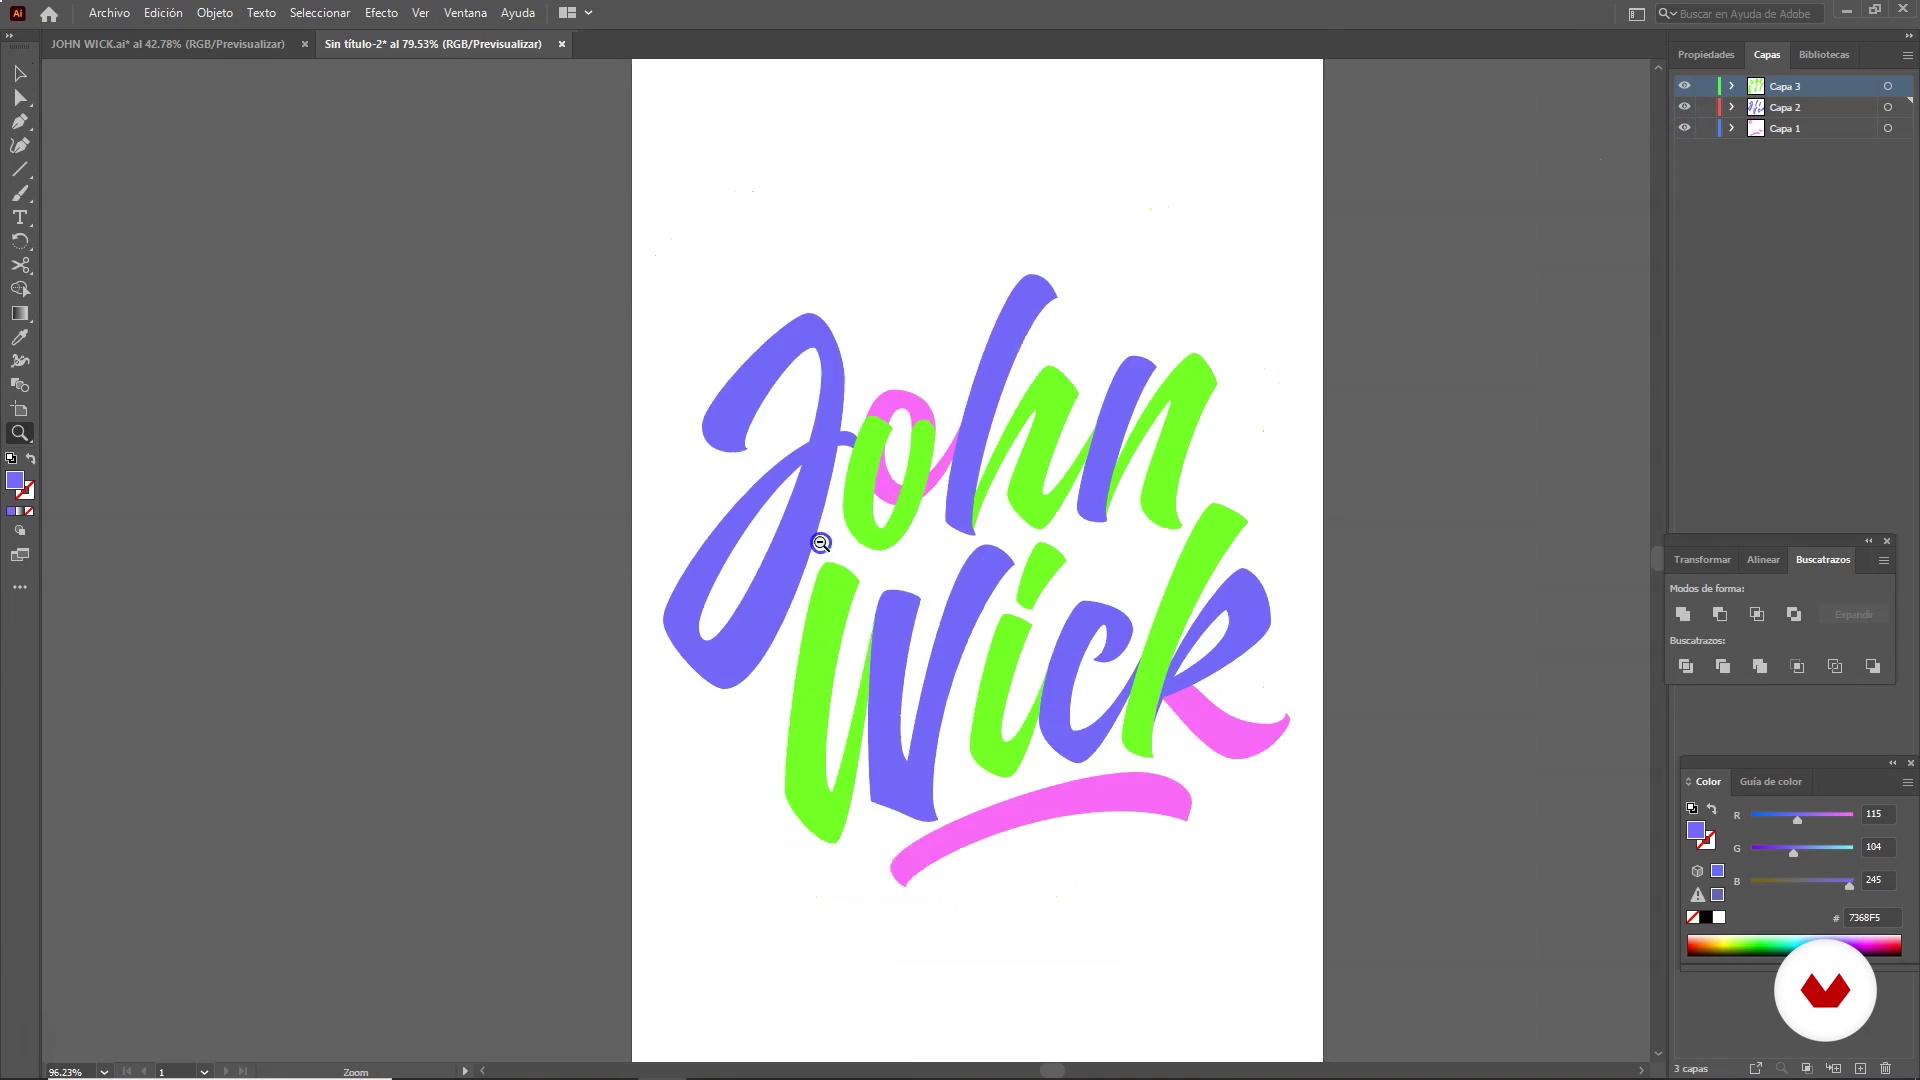Open the Layers panel options menu
This screenshot has height=1080, width=1920.
[1907, 55]
